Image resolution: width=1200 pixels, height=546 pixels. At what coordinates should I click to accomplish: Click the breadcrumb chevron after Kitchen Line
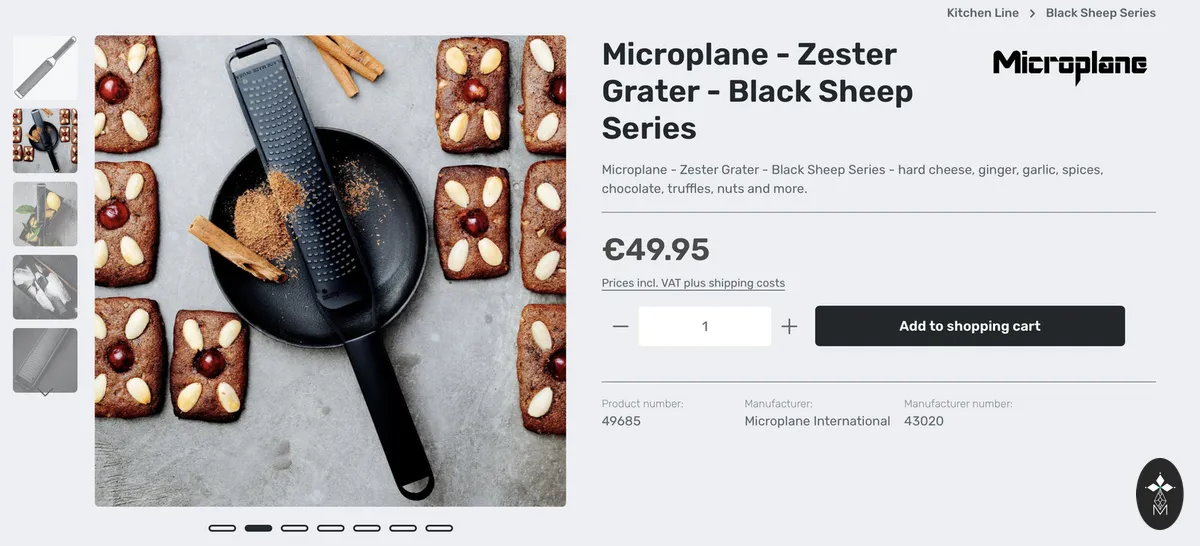pyautogui.click(x=1032, y=13)
